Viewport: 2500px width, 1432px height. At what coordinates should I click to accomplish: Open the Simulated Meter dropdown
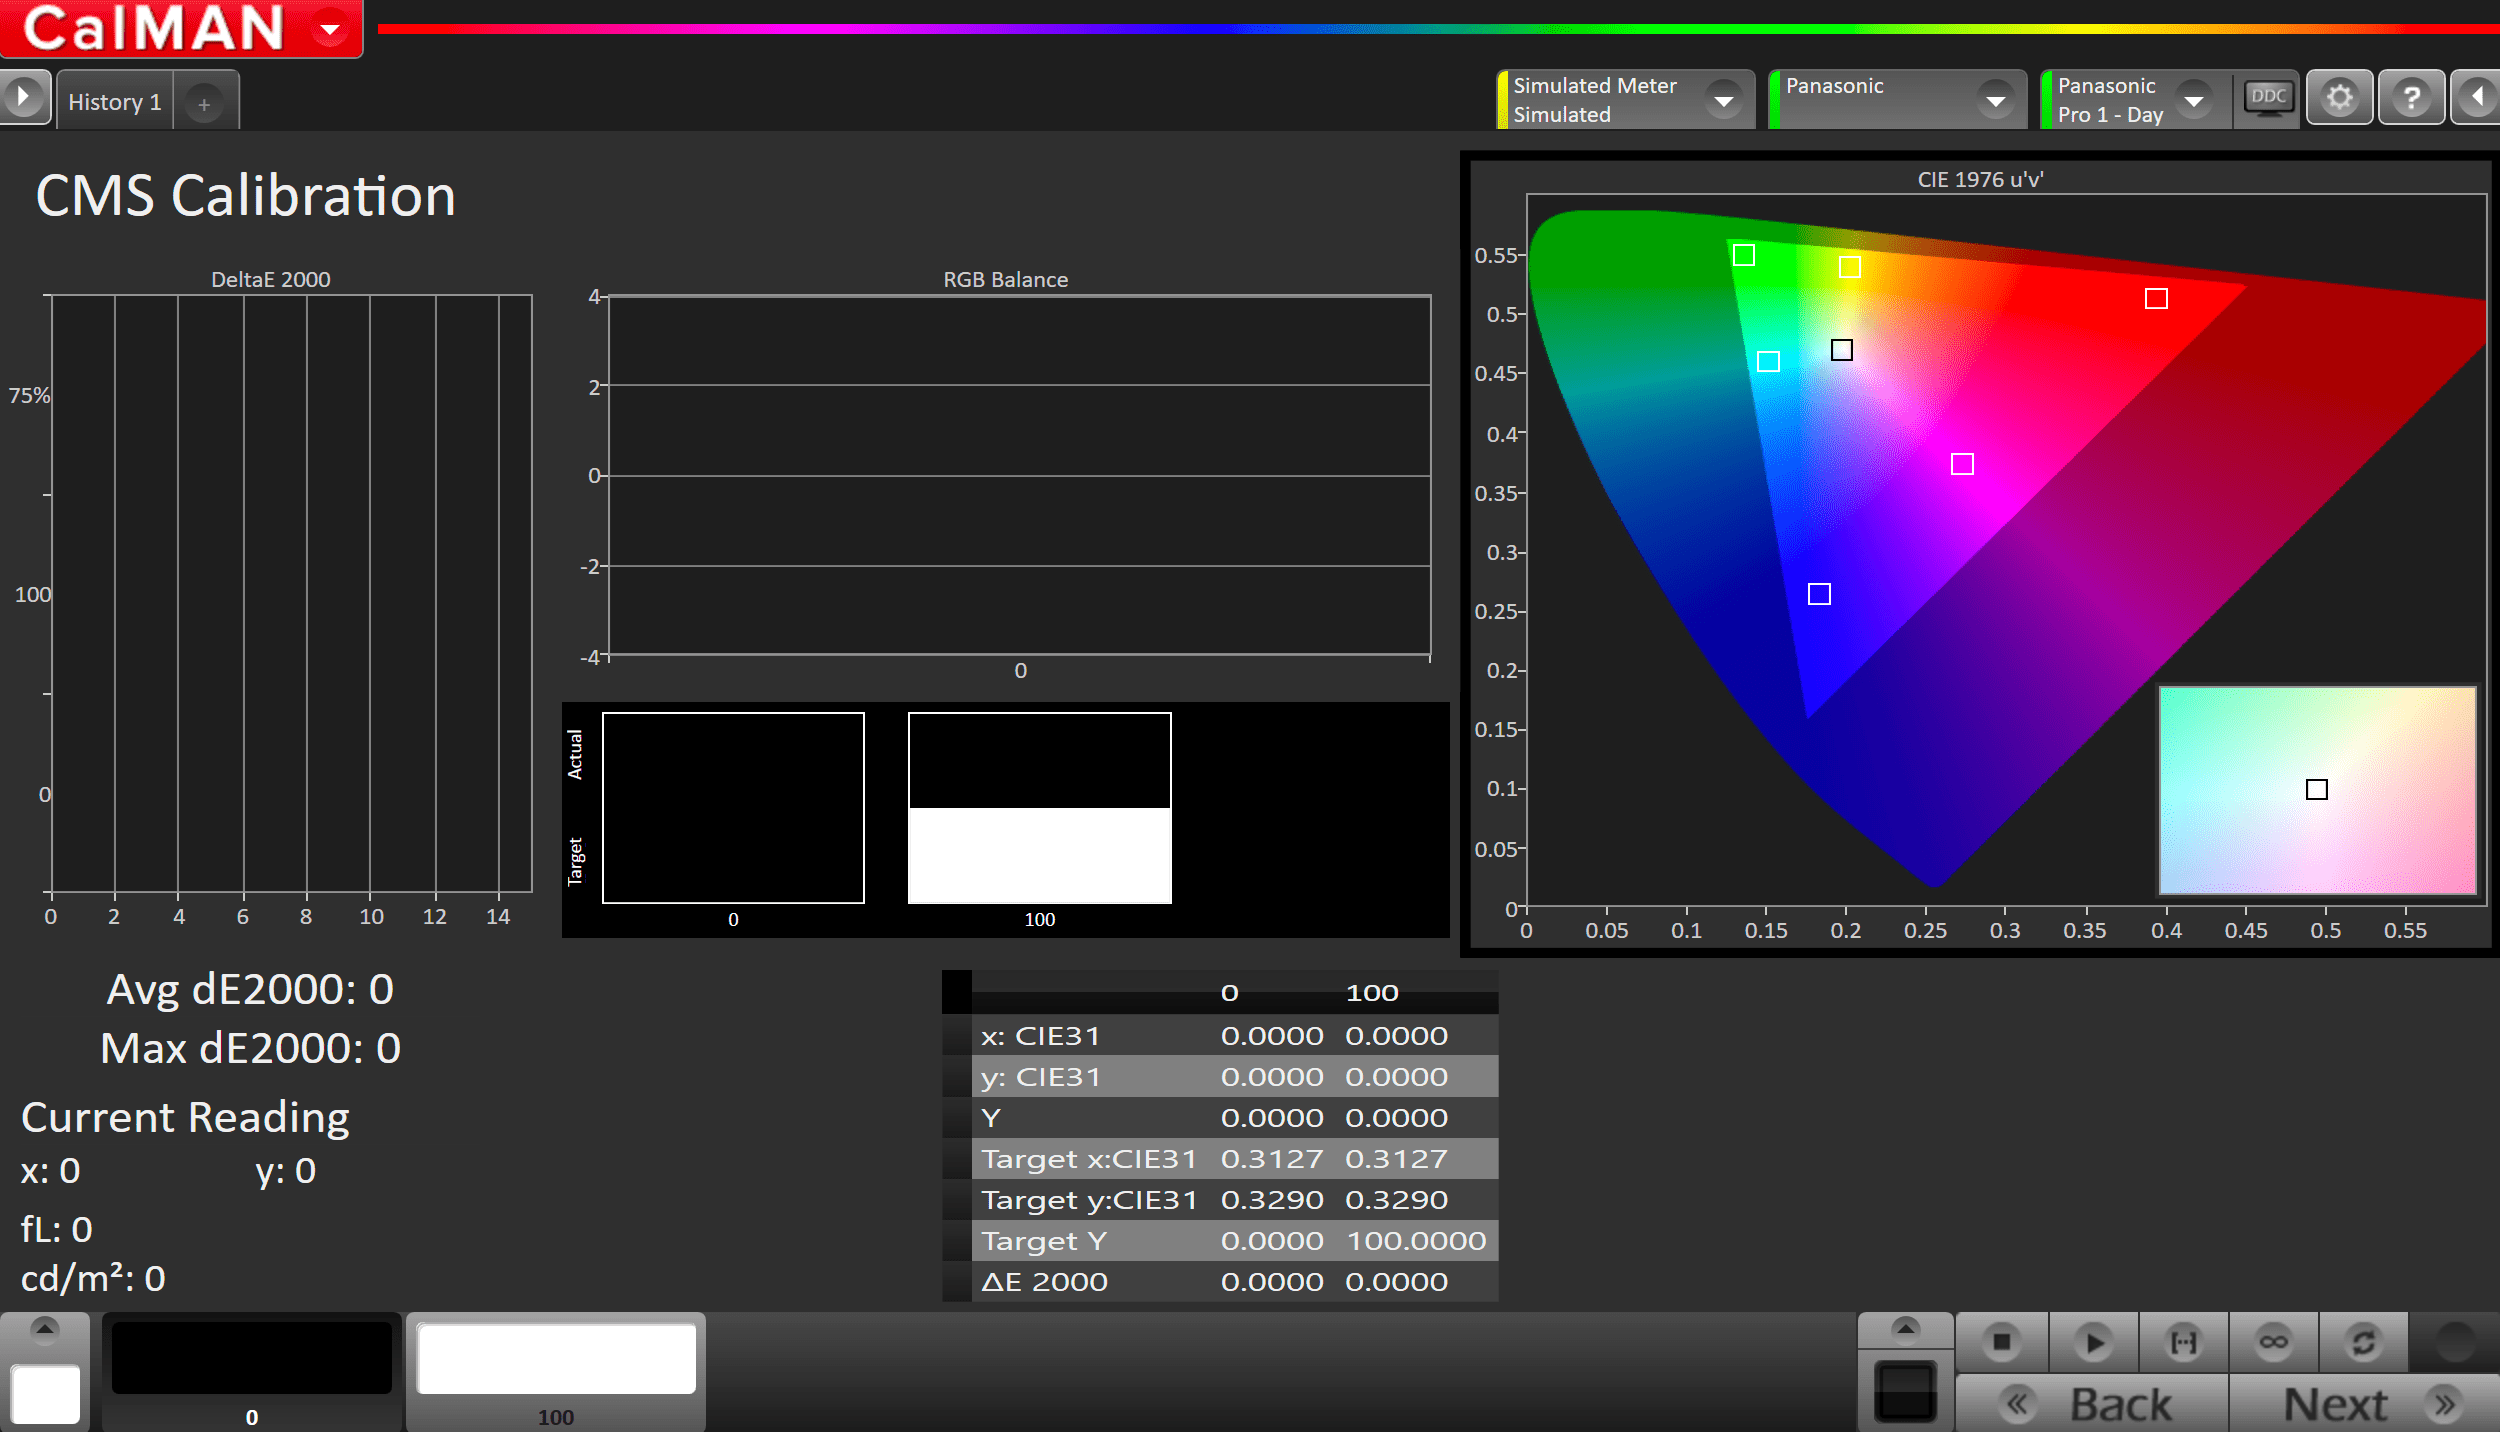pyautogui.click(x=1723, y=100)
